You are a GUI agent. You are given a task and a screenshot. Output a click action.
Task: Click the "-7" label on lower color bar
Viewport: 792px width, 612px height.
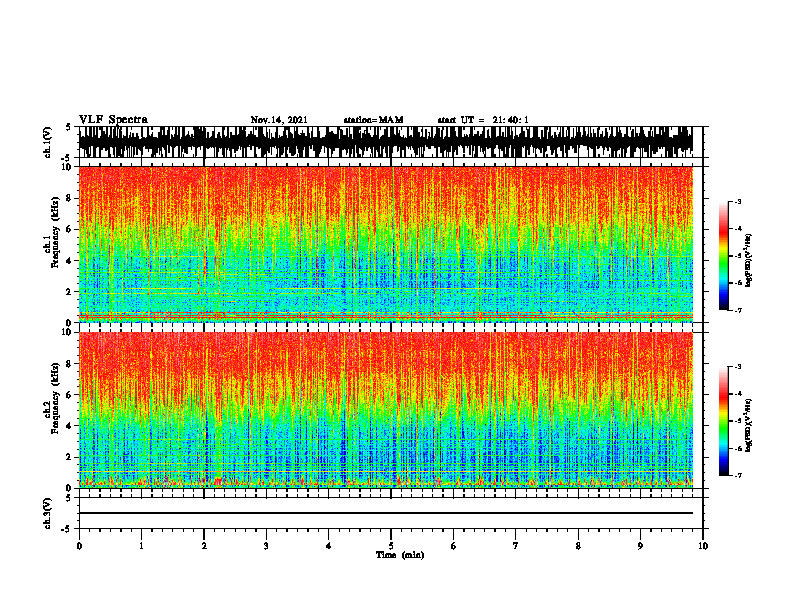coord(738,476)
